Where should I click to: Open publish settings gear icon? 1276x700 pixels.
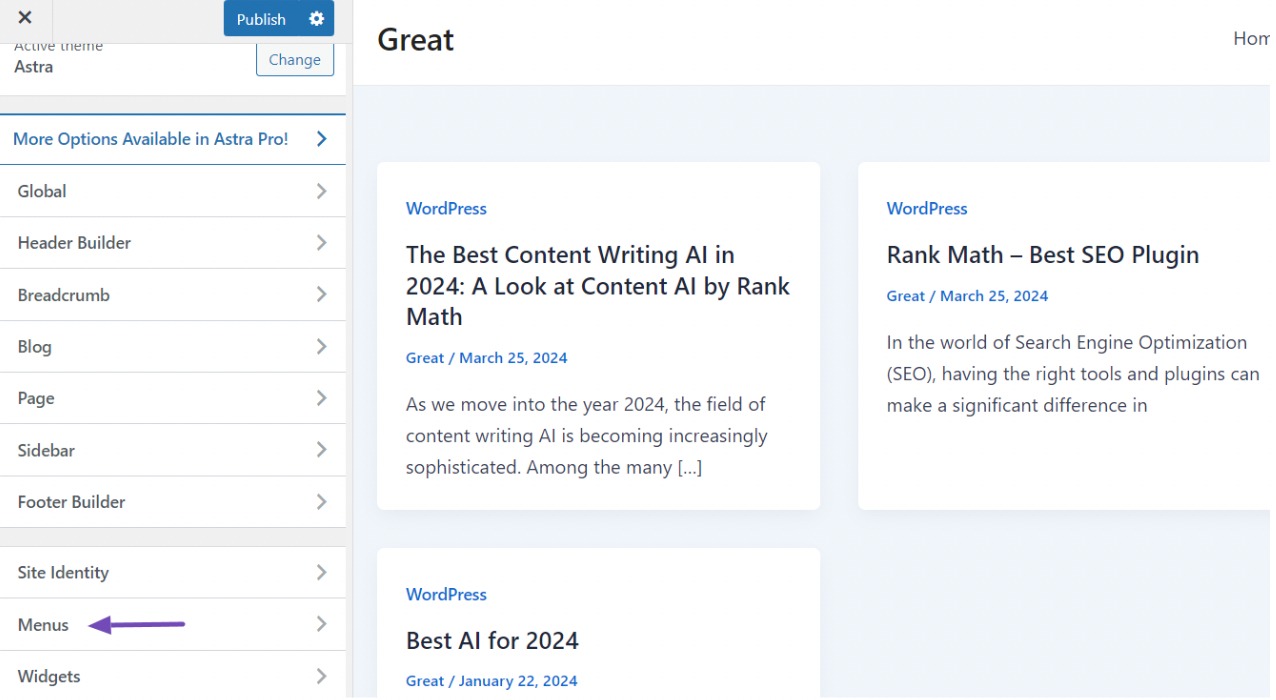click(317, 19)
